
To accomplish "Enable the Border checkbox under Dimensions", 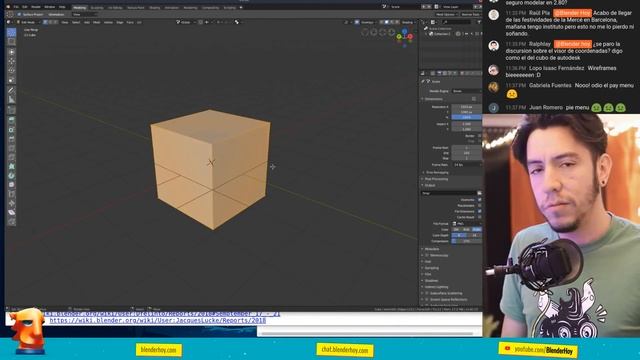I will pos(479,136).
